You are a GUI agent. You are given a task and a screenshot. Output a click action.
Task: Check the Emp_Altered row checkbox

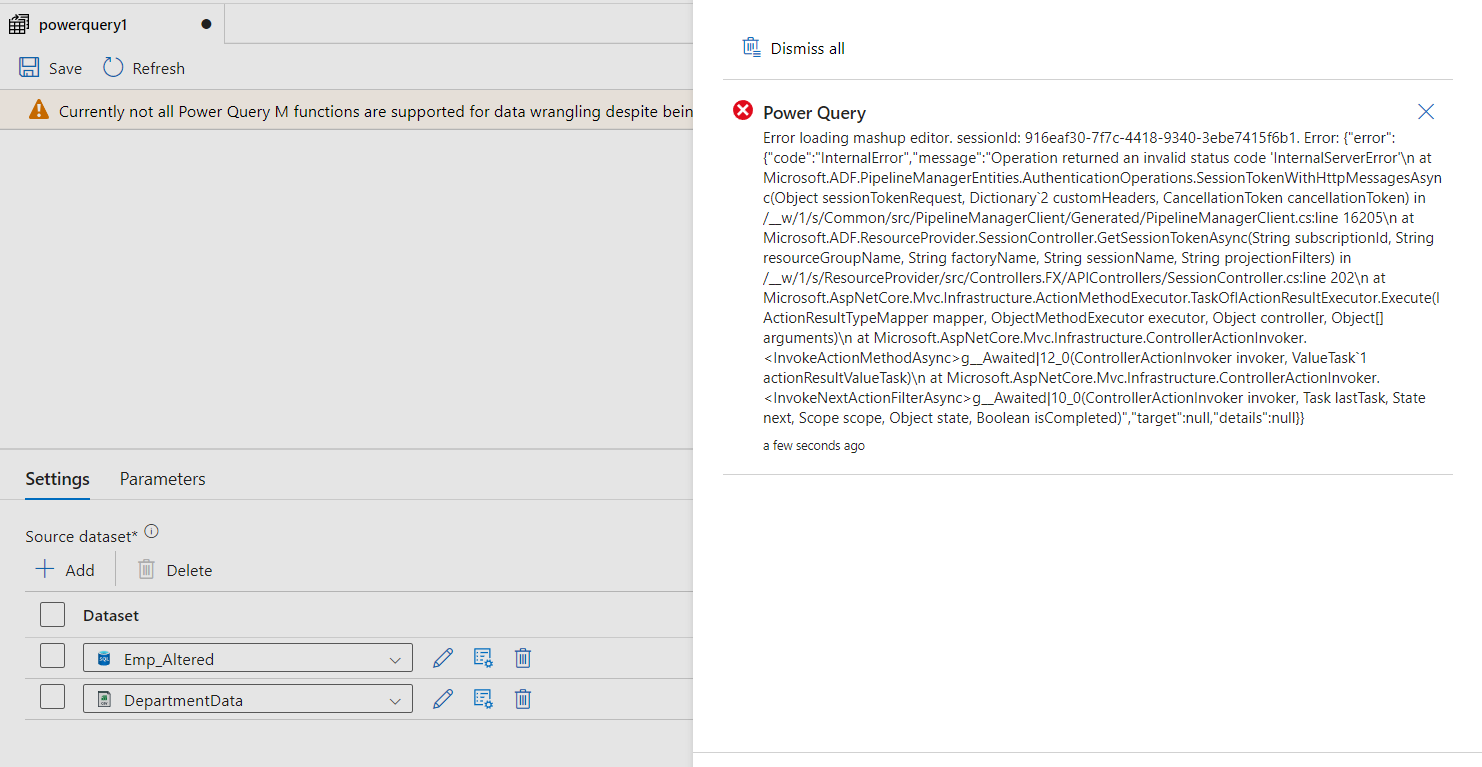click(53, 656)
